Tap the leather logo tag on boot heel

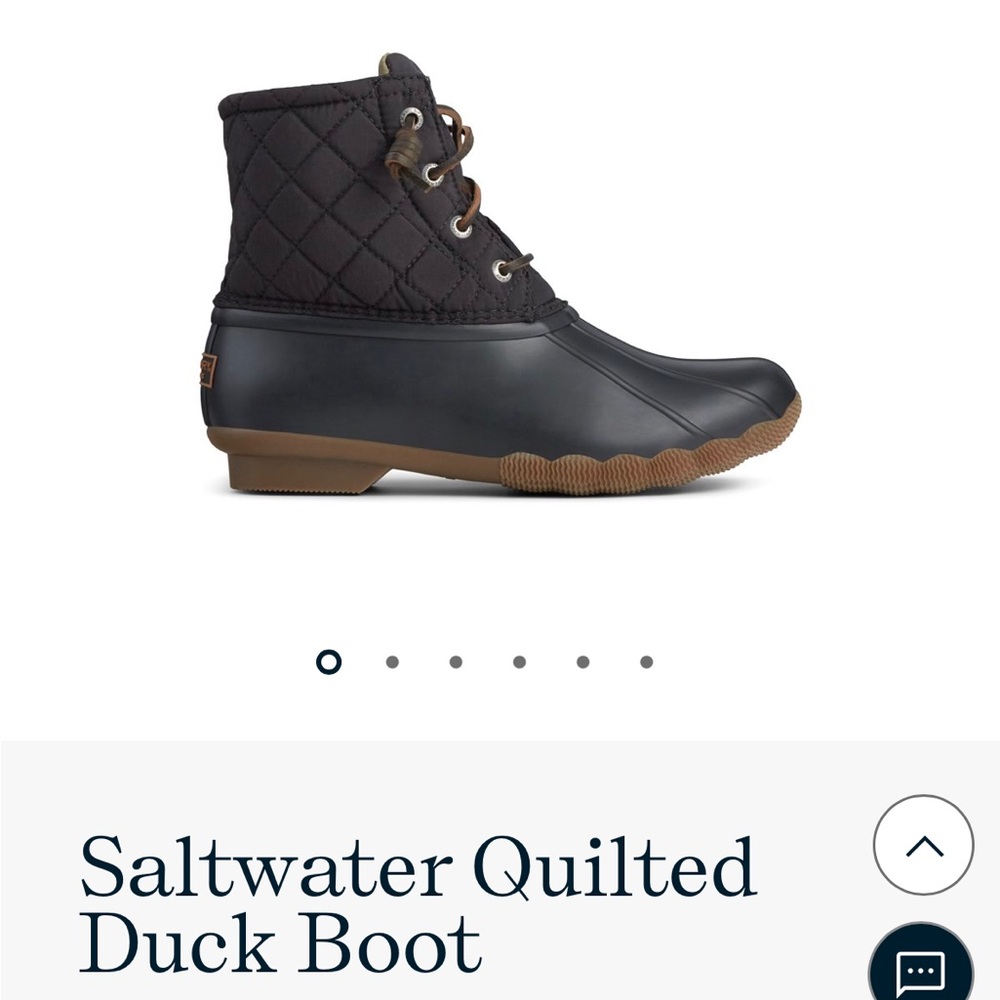tap(208, 370)
